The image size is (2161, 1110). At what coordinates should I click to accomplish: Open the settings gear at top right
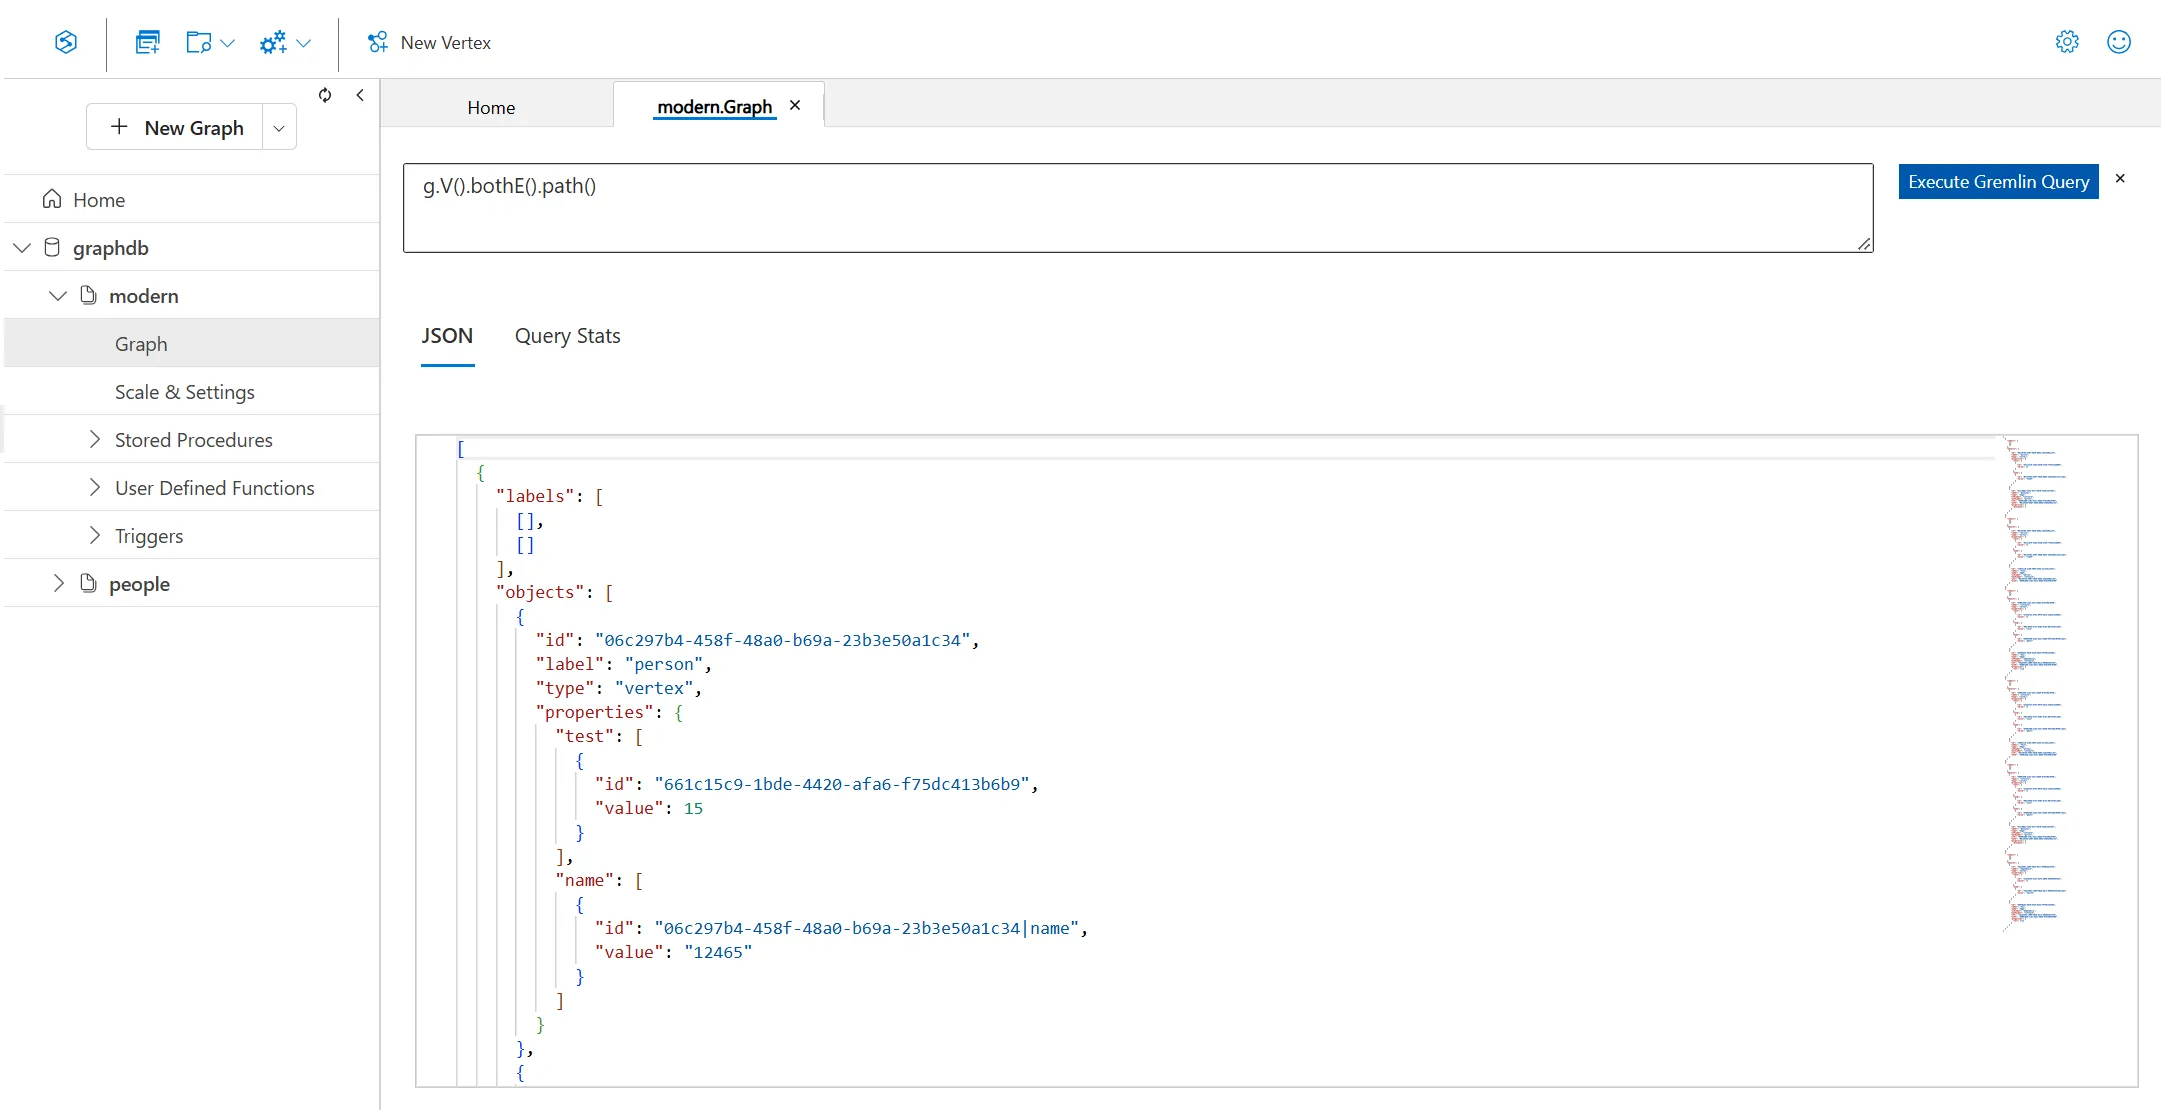pyautogui.click(x=2067, y=42)
